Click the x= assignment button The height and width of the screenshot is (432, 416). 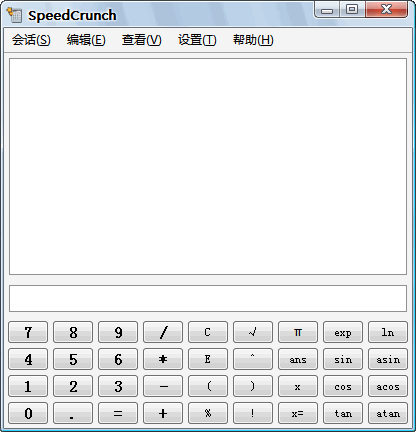point(298,413)
